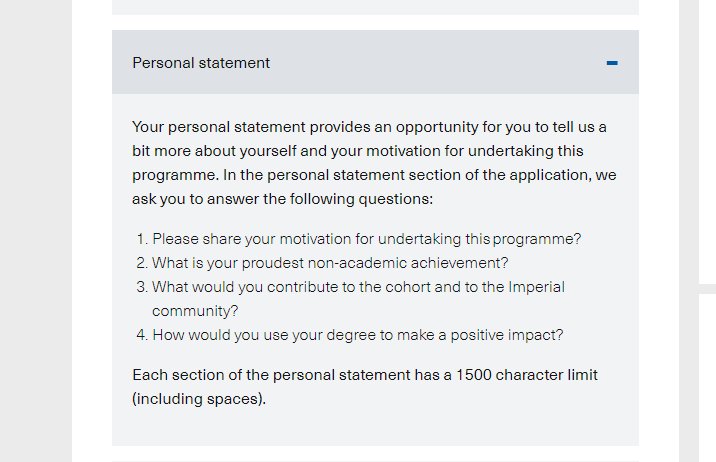Viewport: 716px width, 462px height.
Task: Click the 1500 character limit sentence
Action: pyautogui.click(x=365, y=387)
